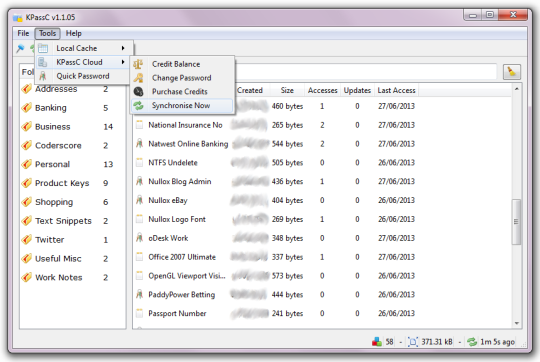Screen dimensions: 540x362
Task: Click the Local Cache submenu arrow
Action: (123, 48)
